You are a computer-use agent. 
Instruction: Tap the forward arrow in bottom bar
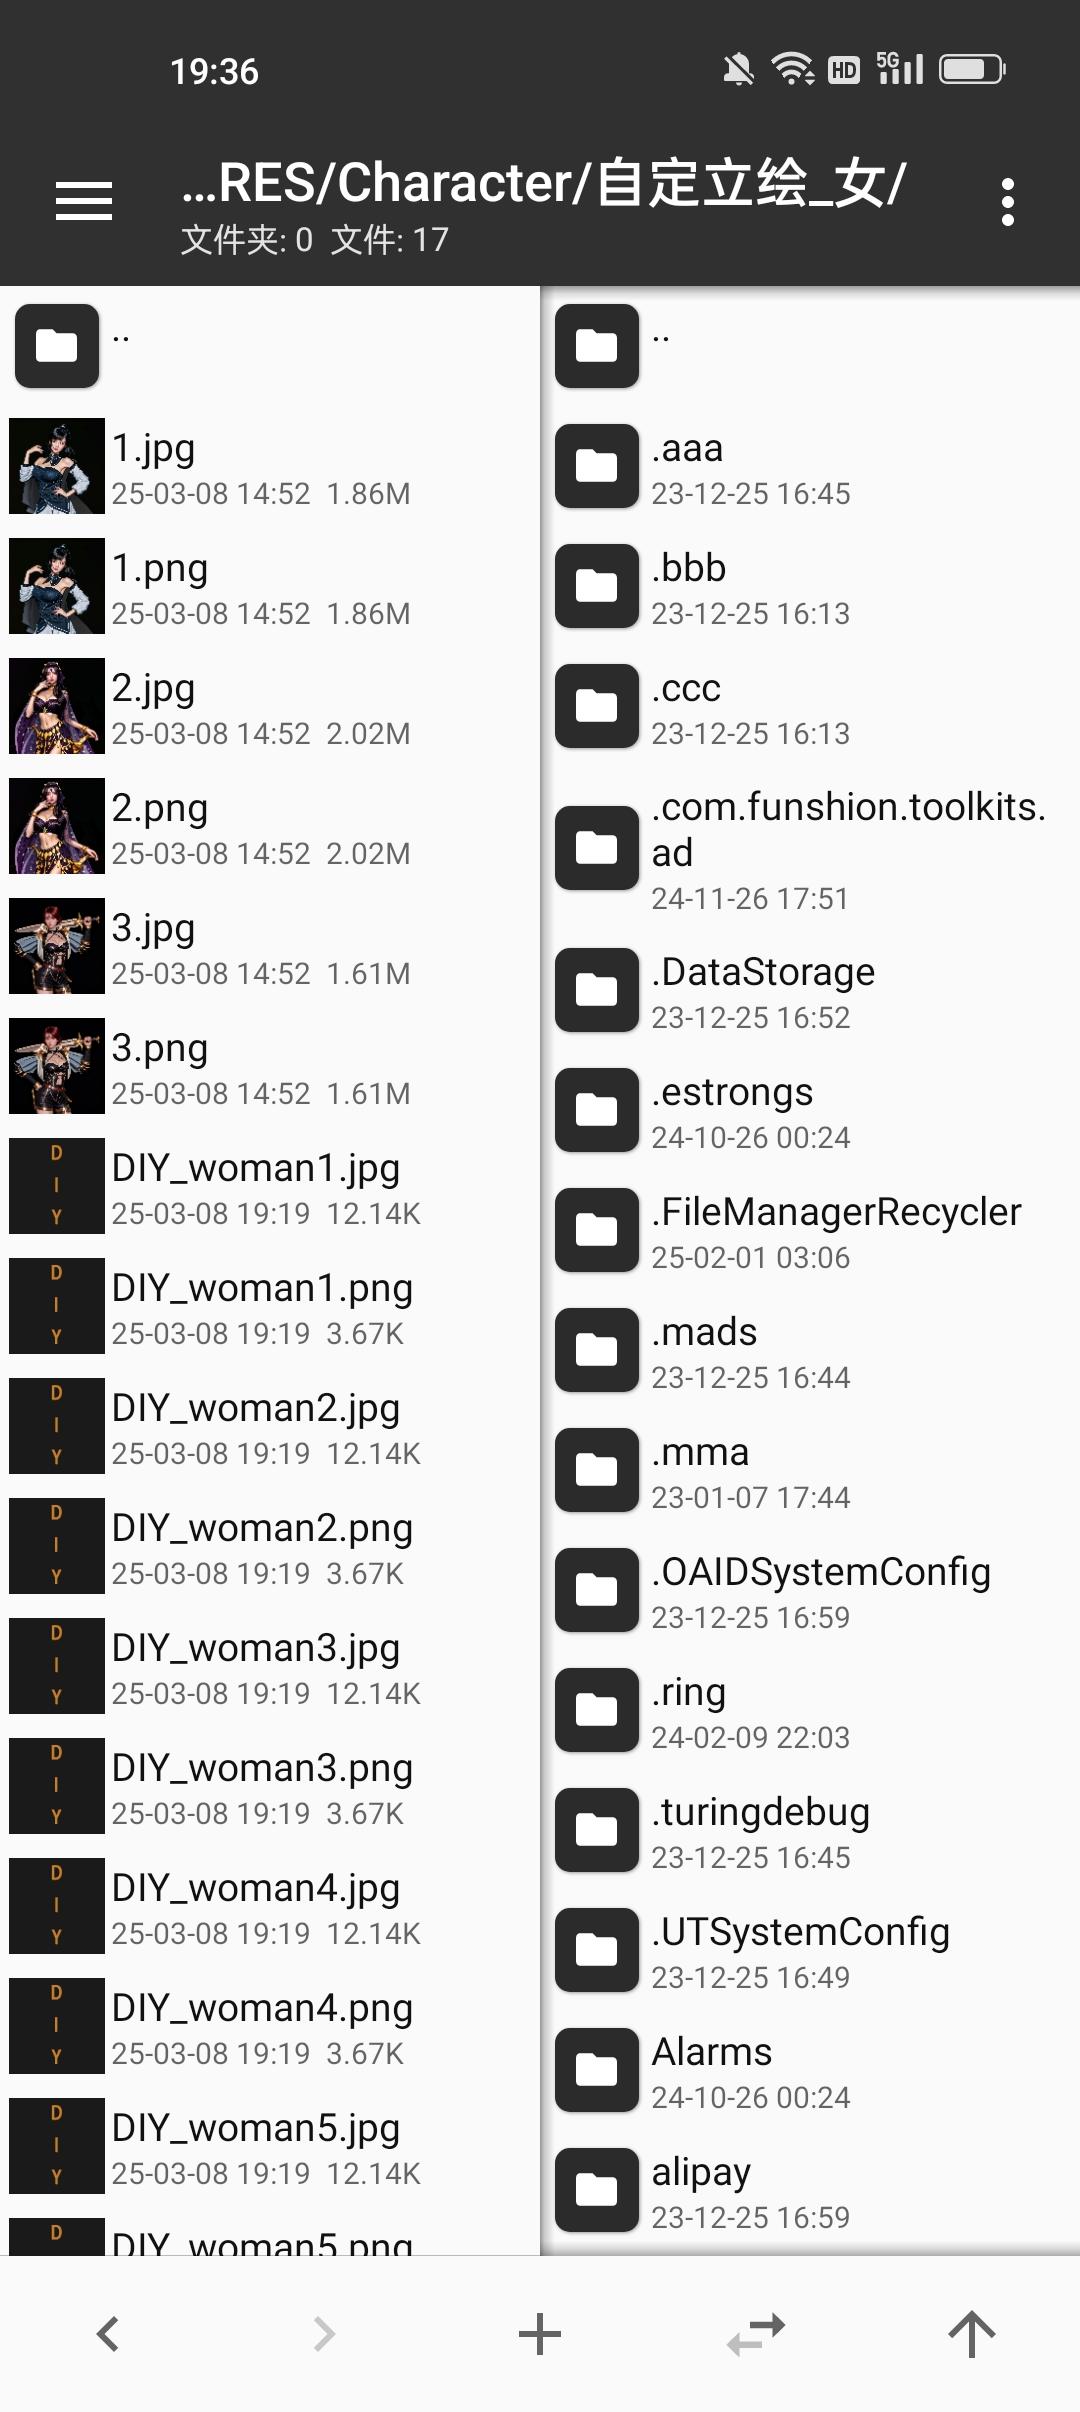(323, 2334)
